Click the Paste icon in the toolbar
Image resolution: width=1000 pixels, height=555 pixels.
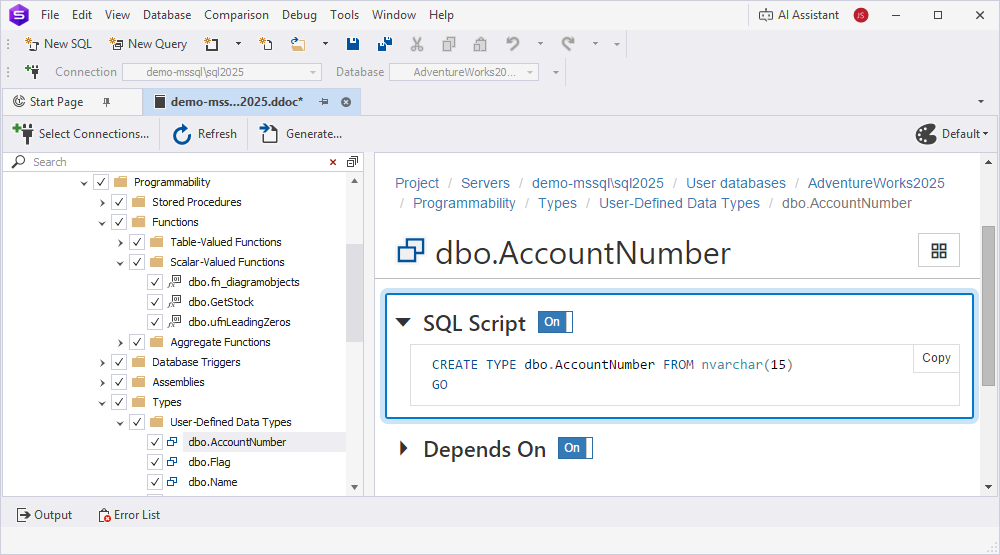click(x=480, y=44)
